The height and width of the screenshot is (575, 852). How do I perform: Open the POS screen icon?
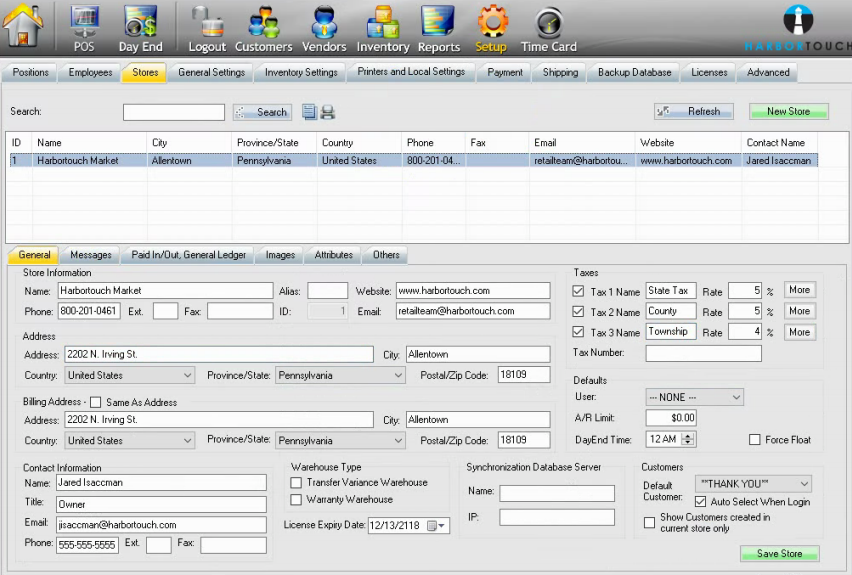coord(84,24)
